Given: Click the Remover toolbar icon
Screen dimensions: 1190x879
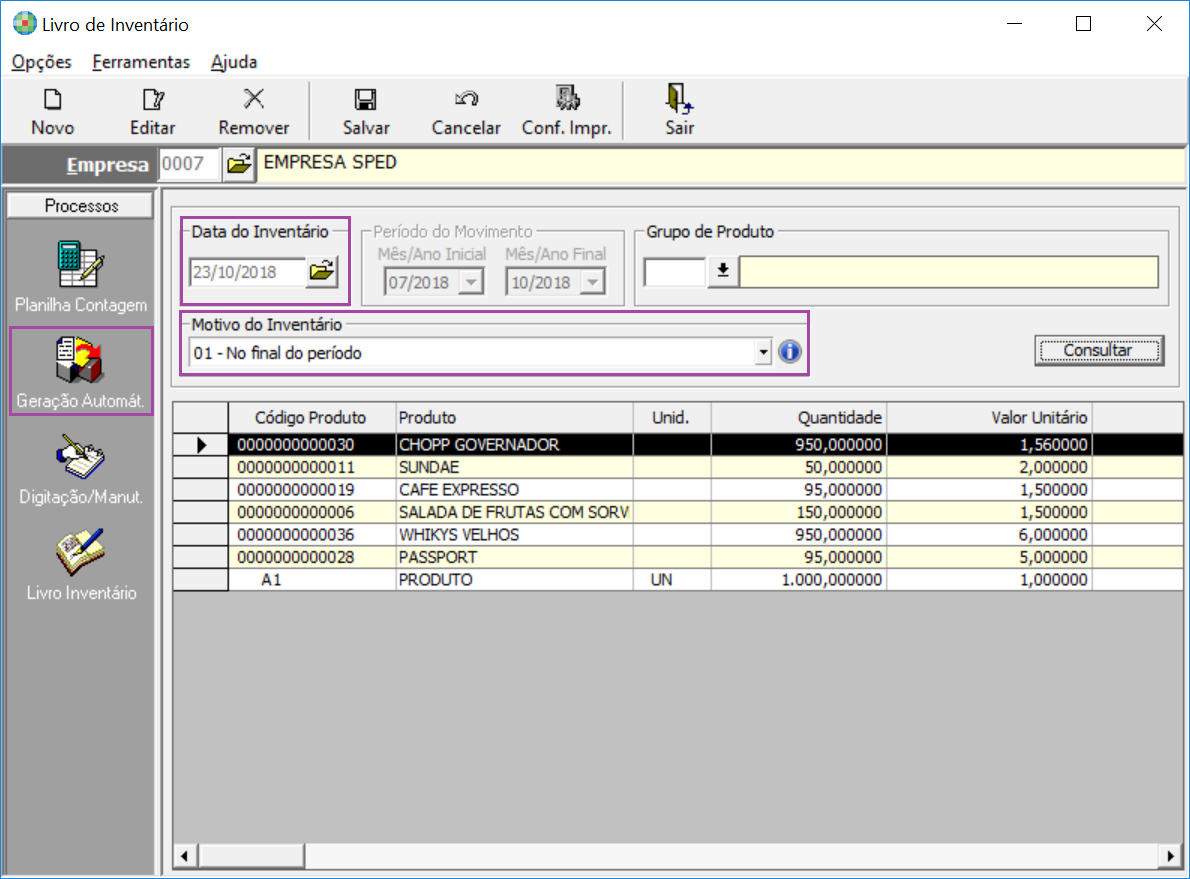Looking at the screenshot, I should 254,100.
